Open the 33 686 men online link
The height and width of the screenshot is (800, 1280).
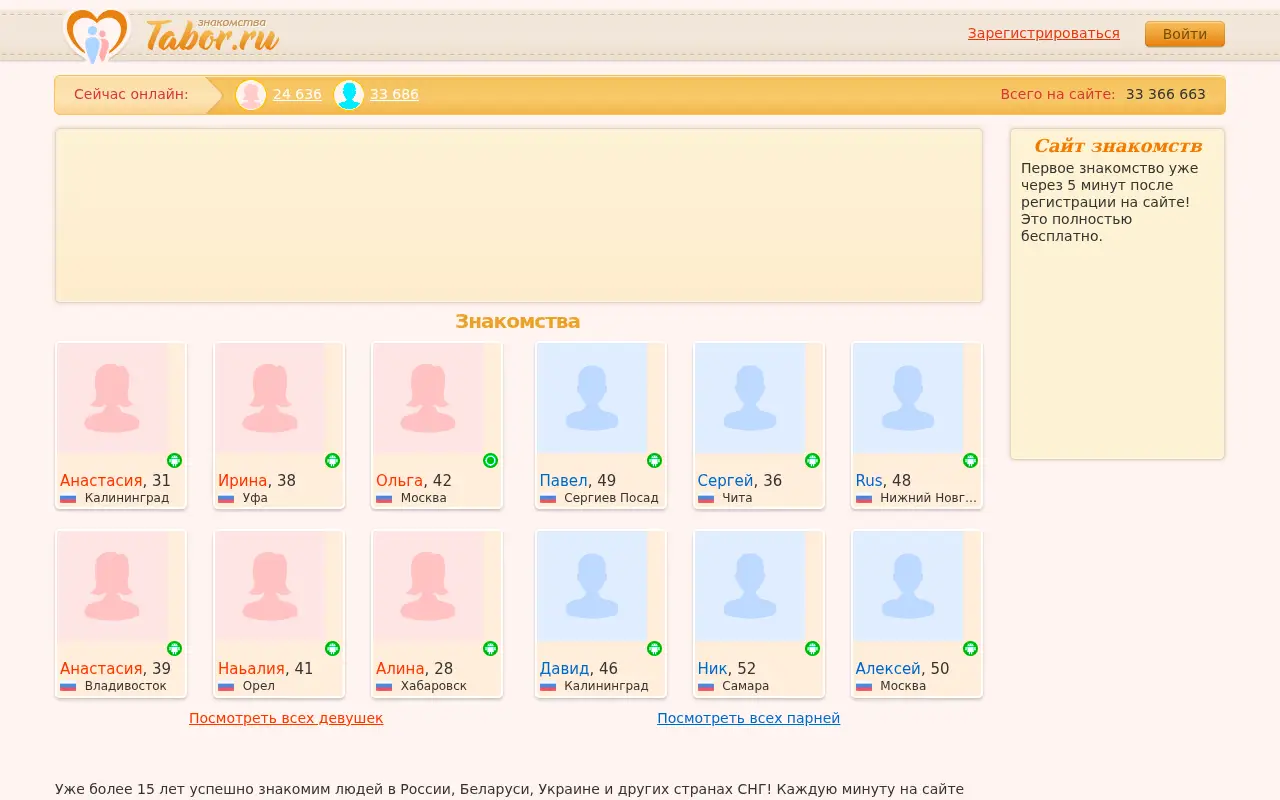tap(394, 95)
